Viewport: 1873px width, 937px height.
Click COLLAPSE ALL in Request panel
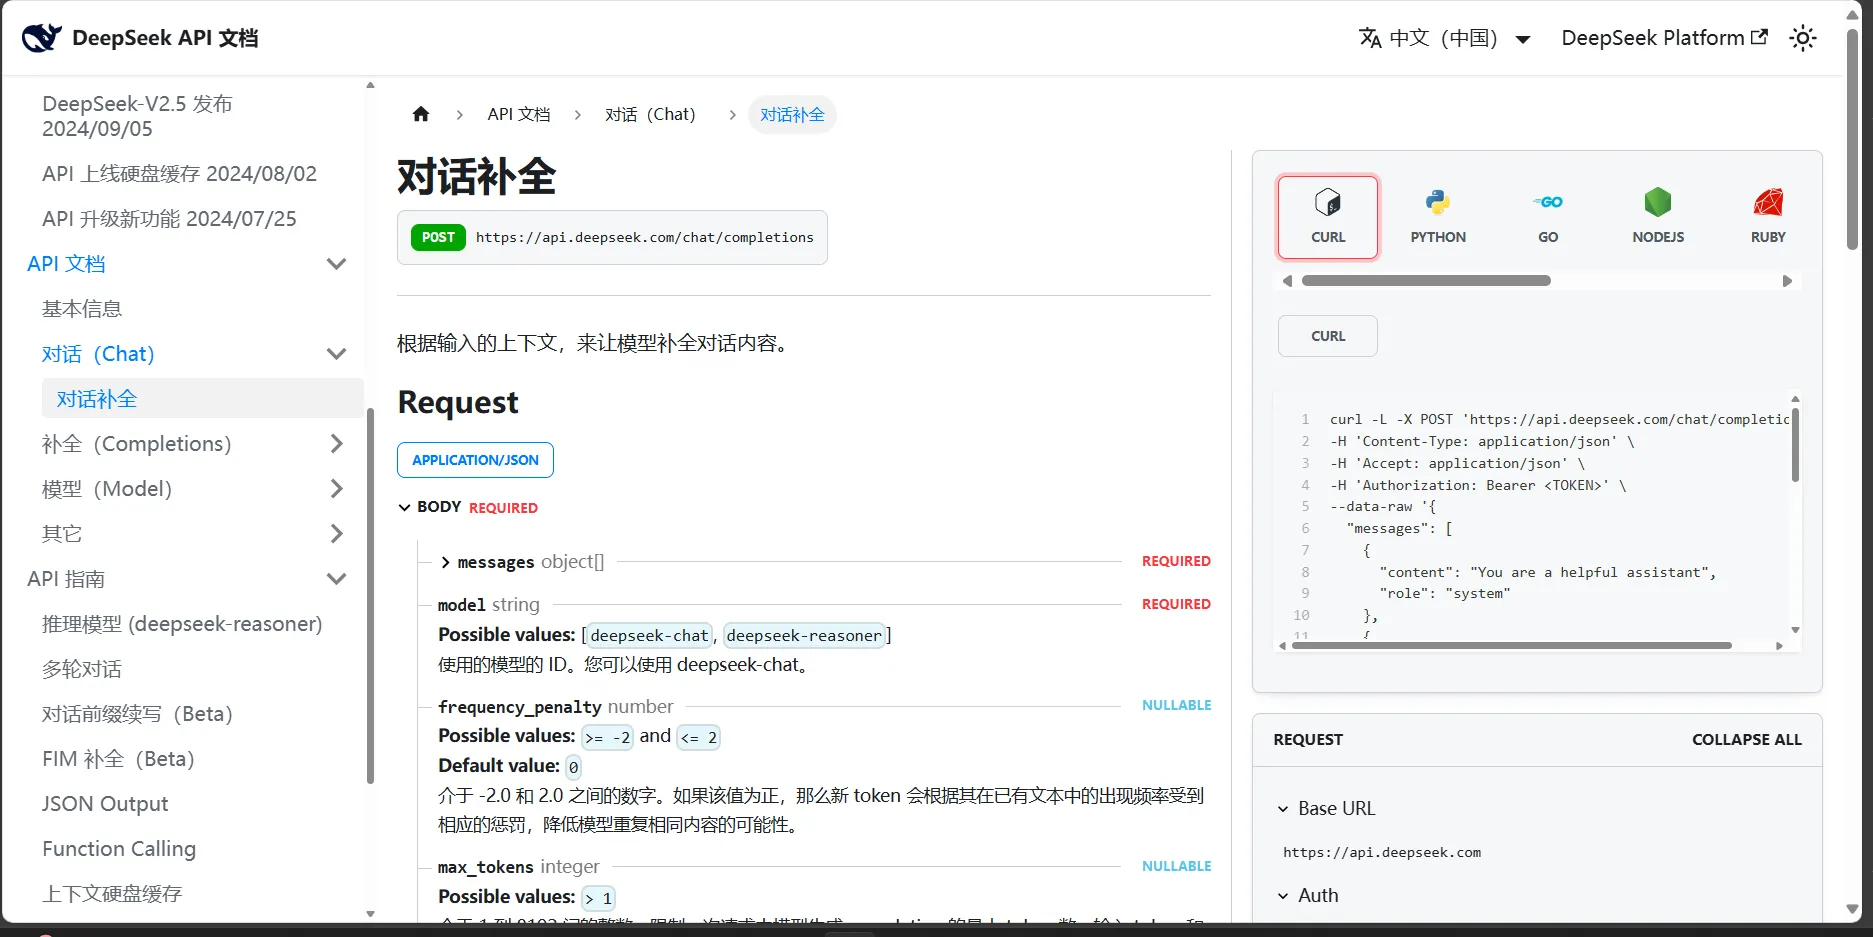(x=1746, y=740)
